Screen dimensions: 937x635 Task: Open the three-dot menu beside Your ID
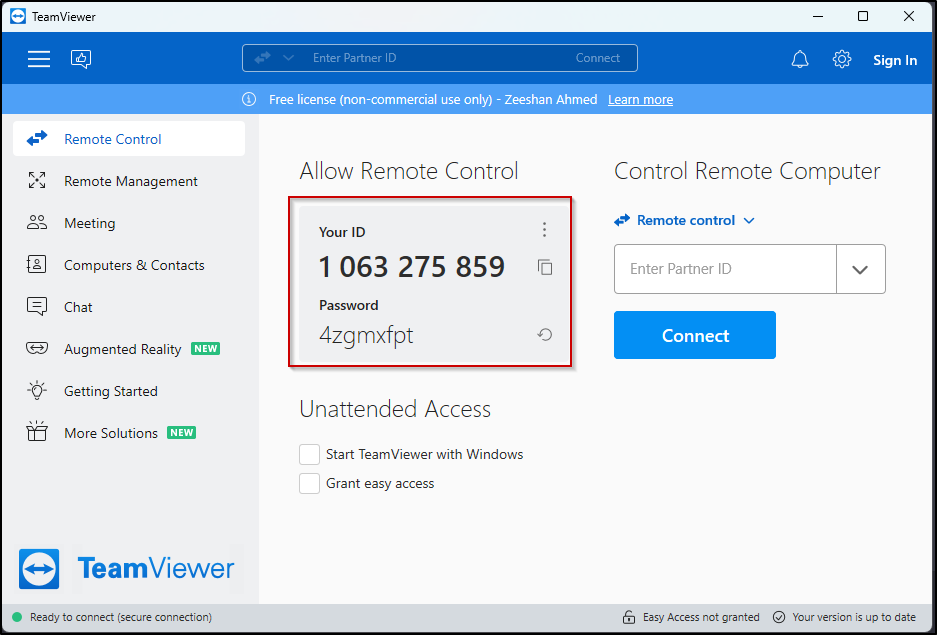(544, 230)
